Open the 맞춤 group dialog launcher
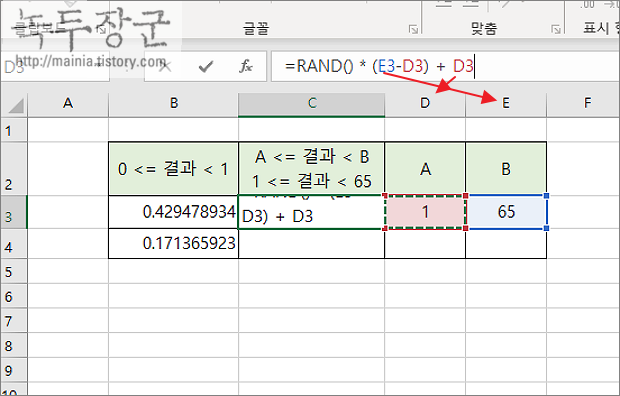 click(556, 29)
